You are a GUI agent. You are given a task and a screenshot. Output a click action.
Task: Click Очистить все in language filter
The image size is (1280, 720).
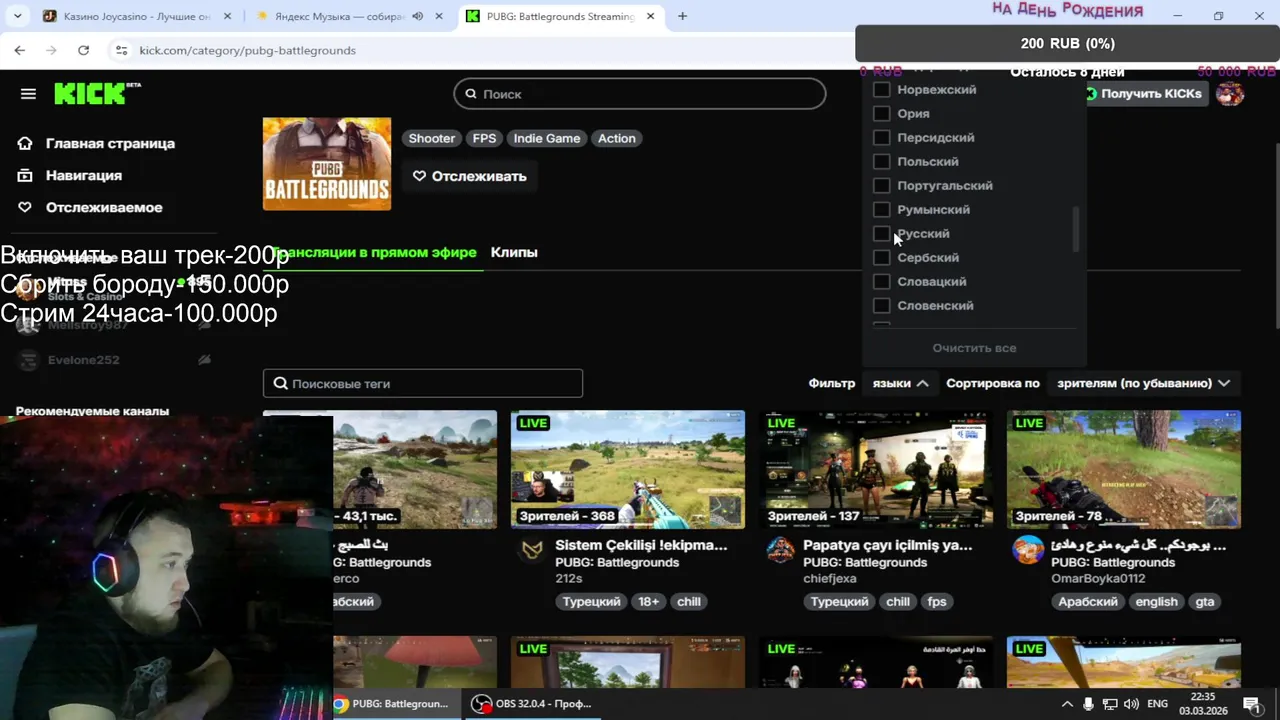click(x=974, y=348)
